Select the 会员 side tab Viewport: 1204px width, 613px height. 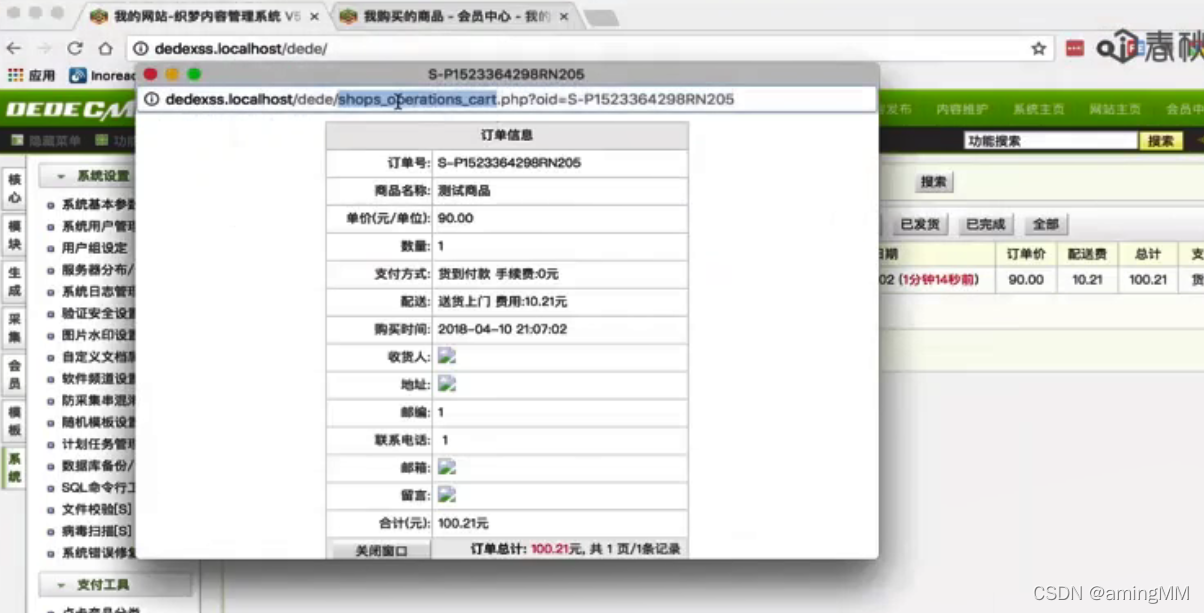pyautogui.click(x=14, y=375)
